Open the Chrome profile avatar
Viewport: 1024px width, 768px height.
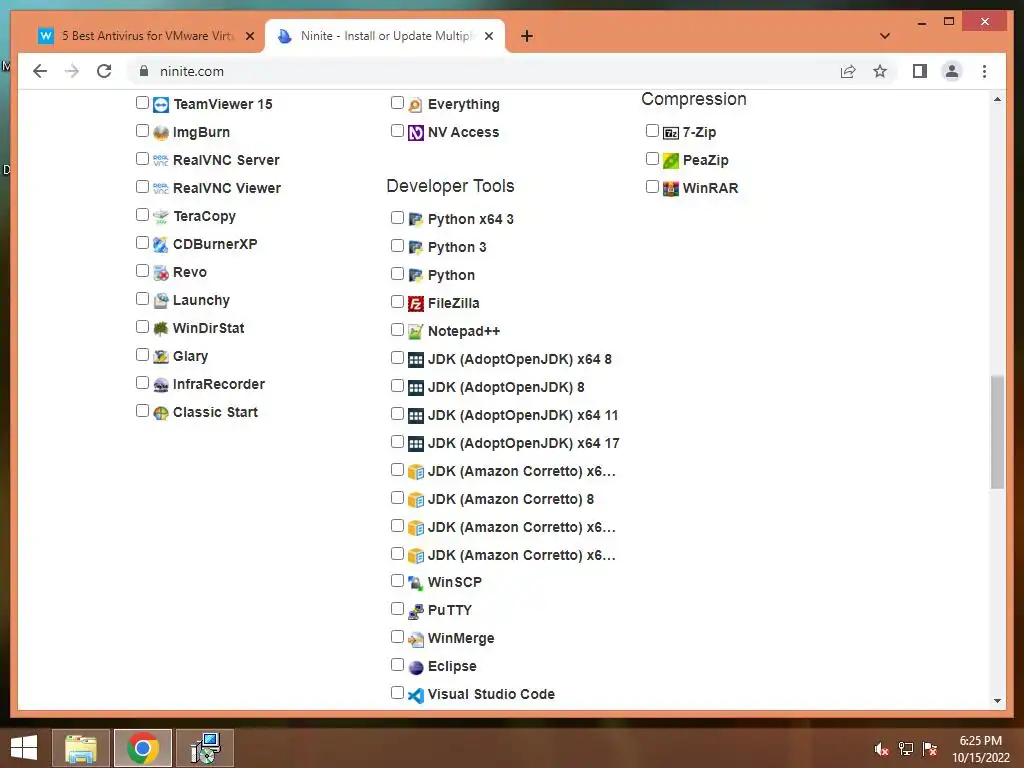pyautogui.click(x=952, y=71)
